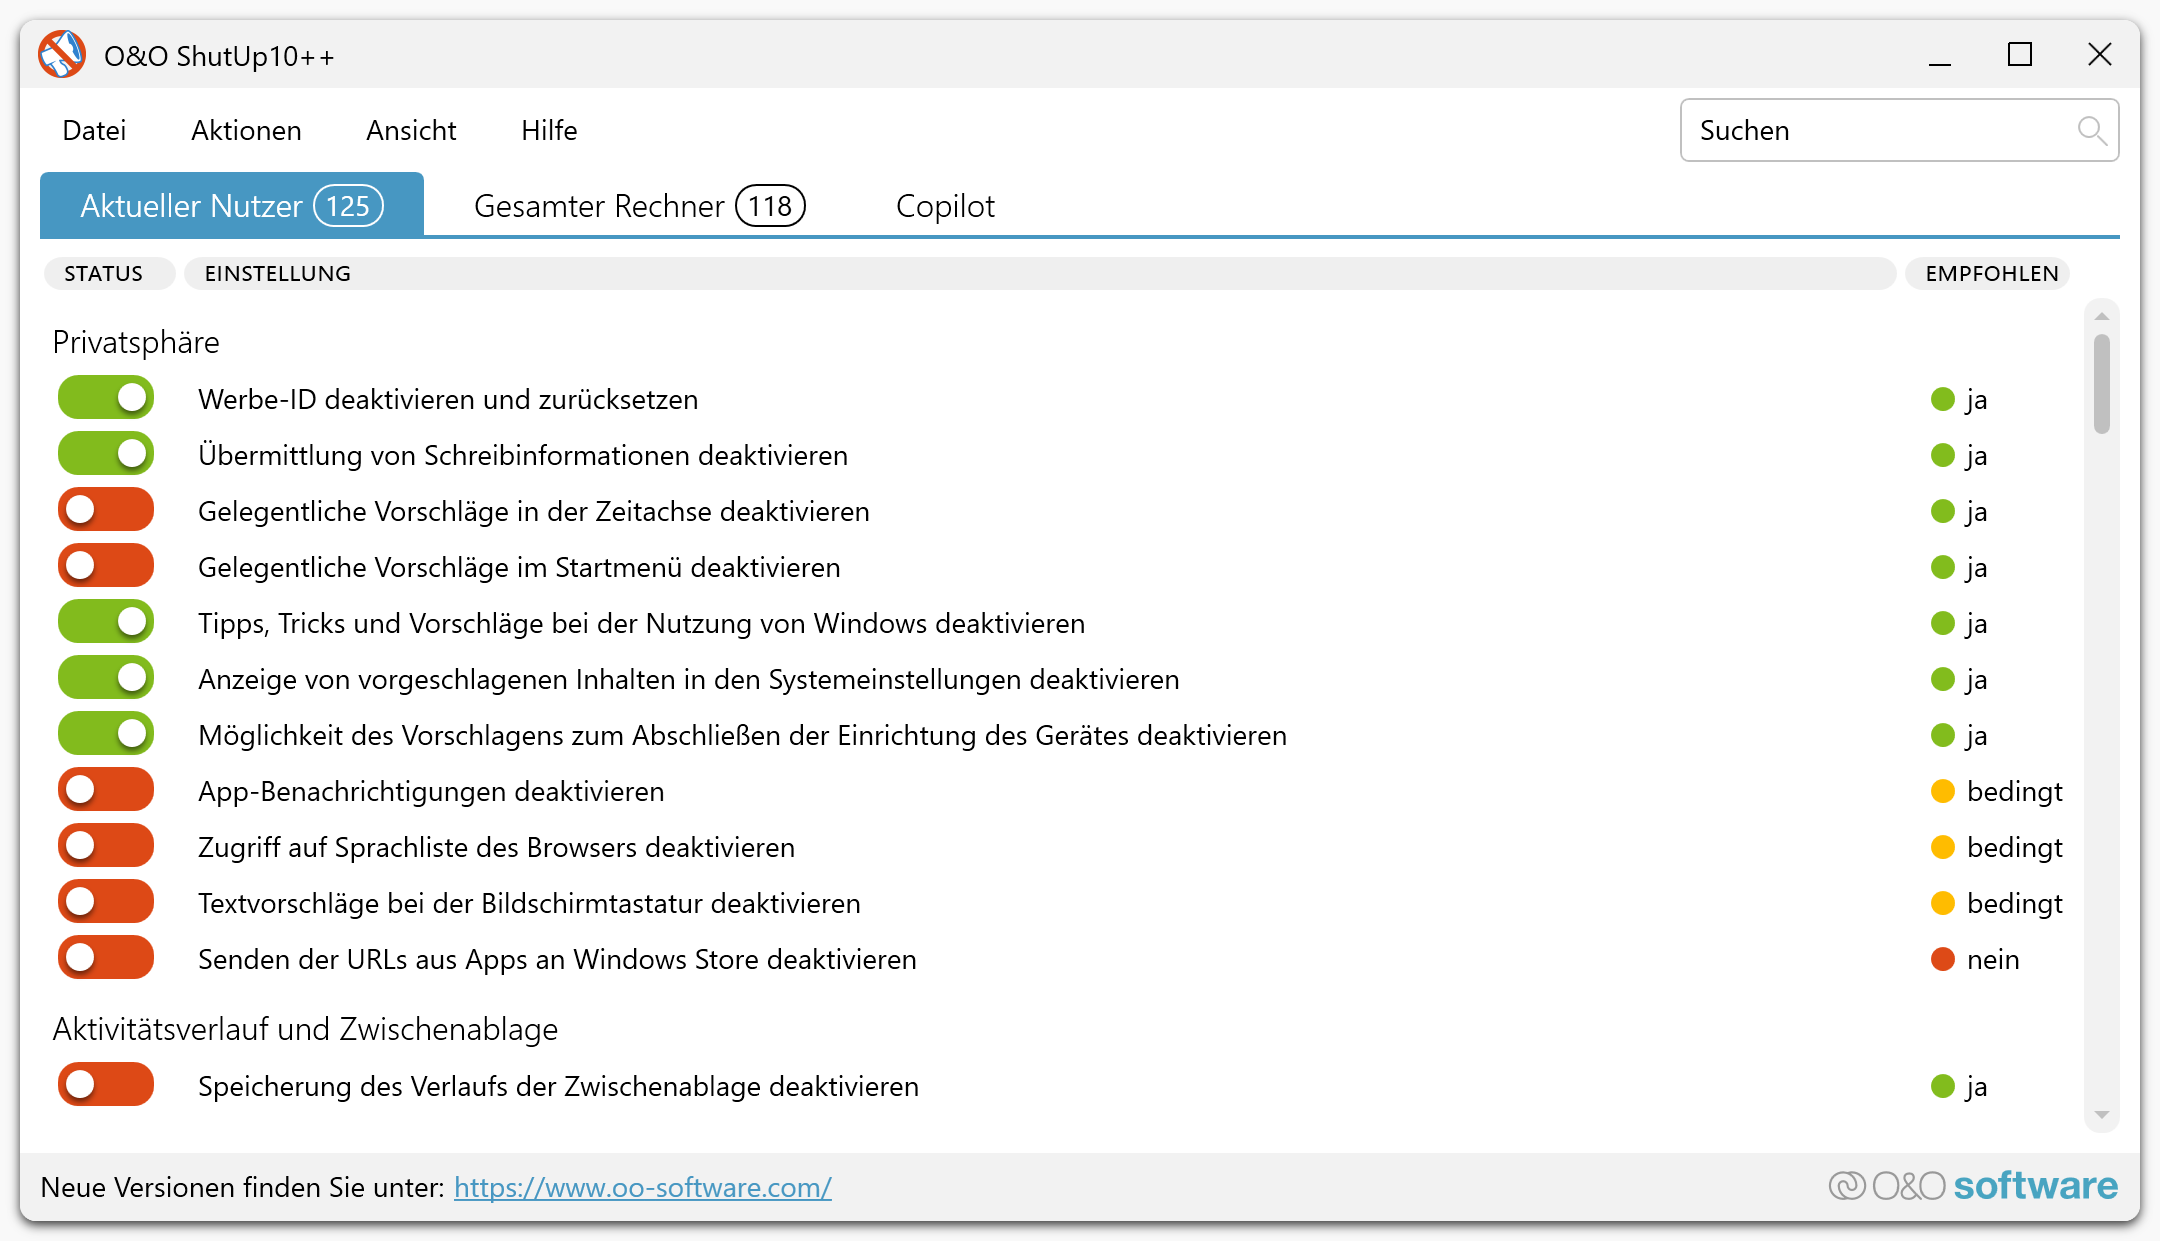The image size is (2160, 1241).
Task: Toggle Speicherung des Verlaufs der Zwischenablage
Action: (106, 1085)
